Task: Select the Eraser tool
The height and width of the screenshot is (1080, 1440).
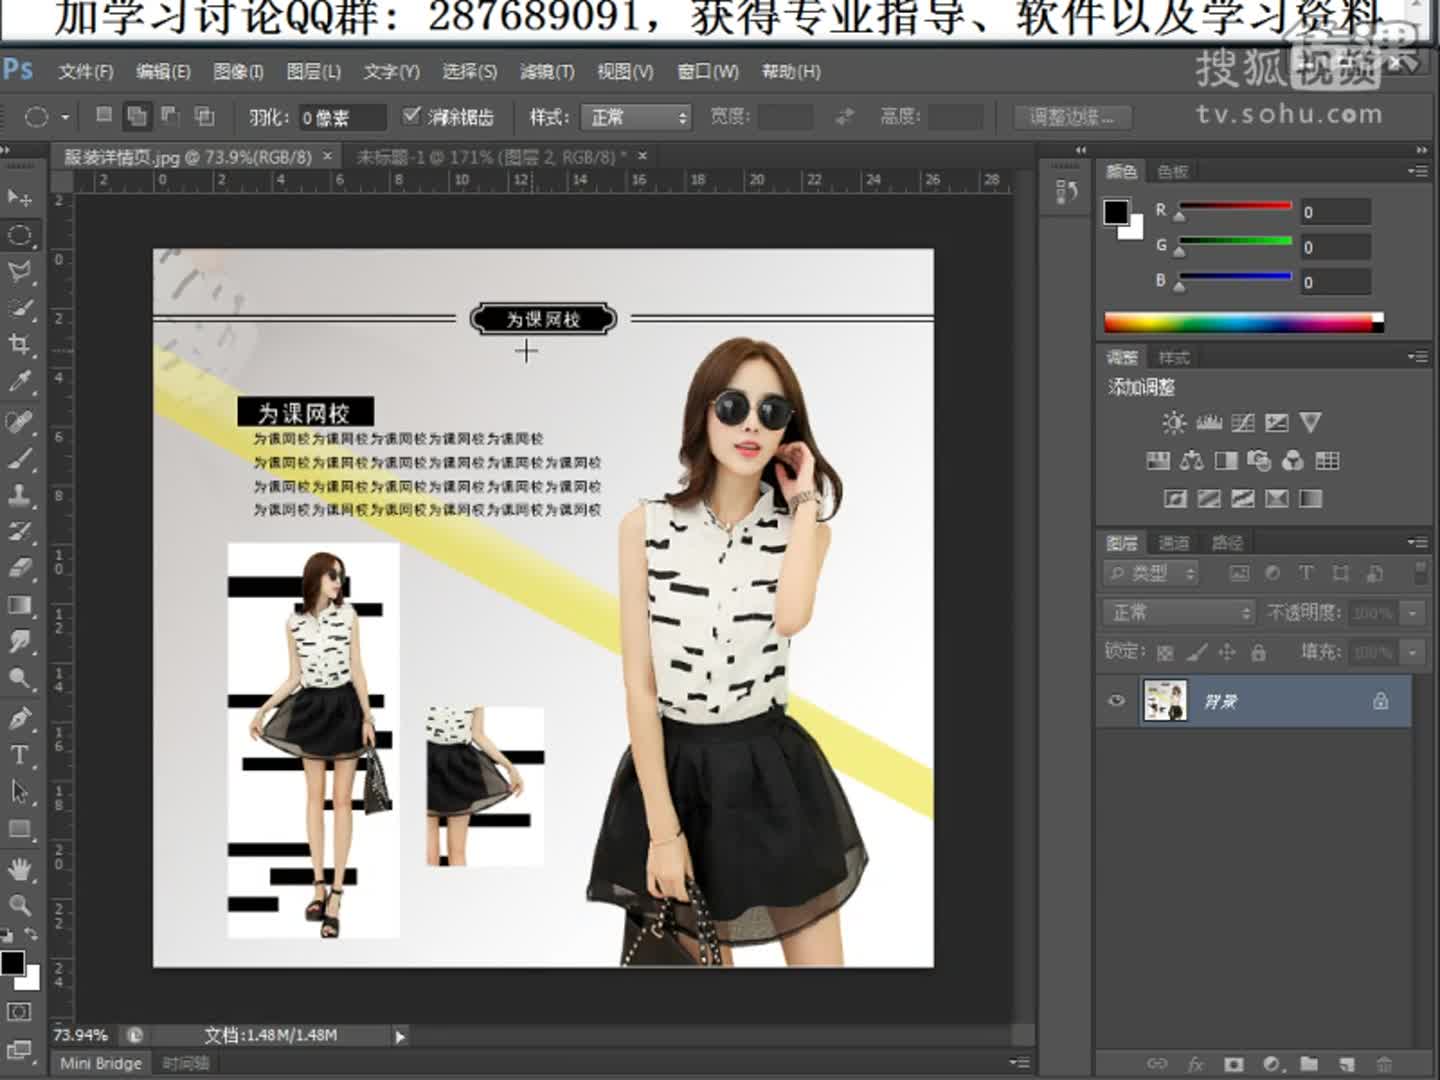Action: [19, 568]
